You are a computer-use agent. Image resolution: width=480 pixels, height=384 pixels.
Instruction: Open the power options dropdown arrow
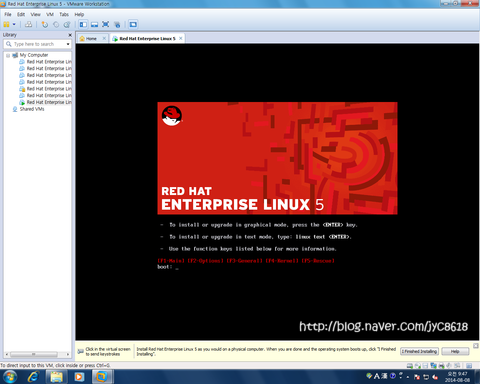tap(14, 24)
